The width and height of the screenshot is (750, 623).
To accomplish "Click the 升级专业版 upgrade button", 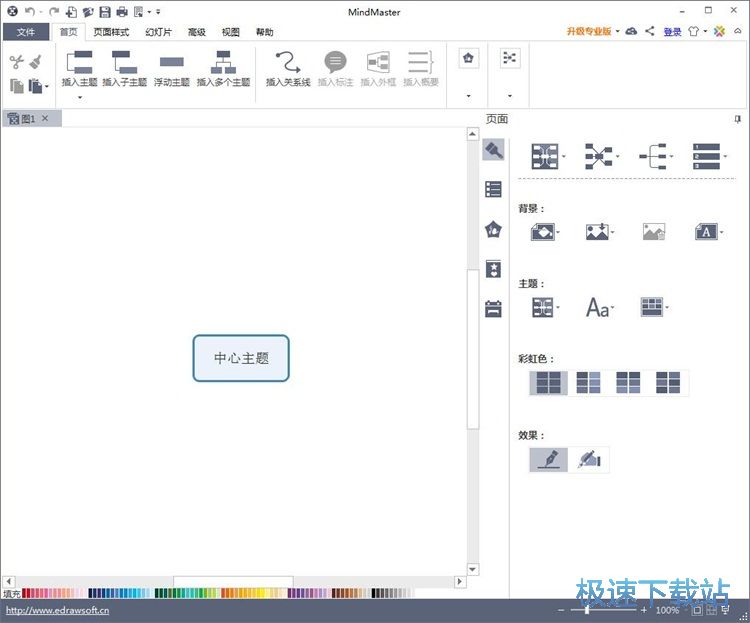I will tap(592, 32).
